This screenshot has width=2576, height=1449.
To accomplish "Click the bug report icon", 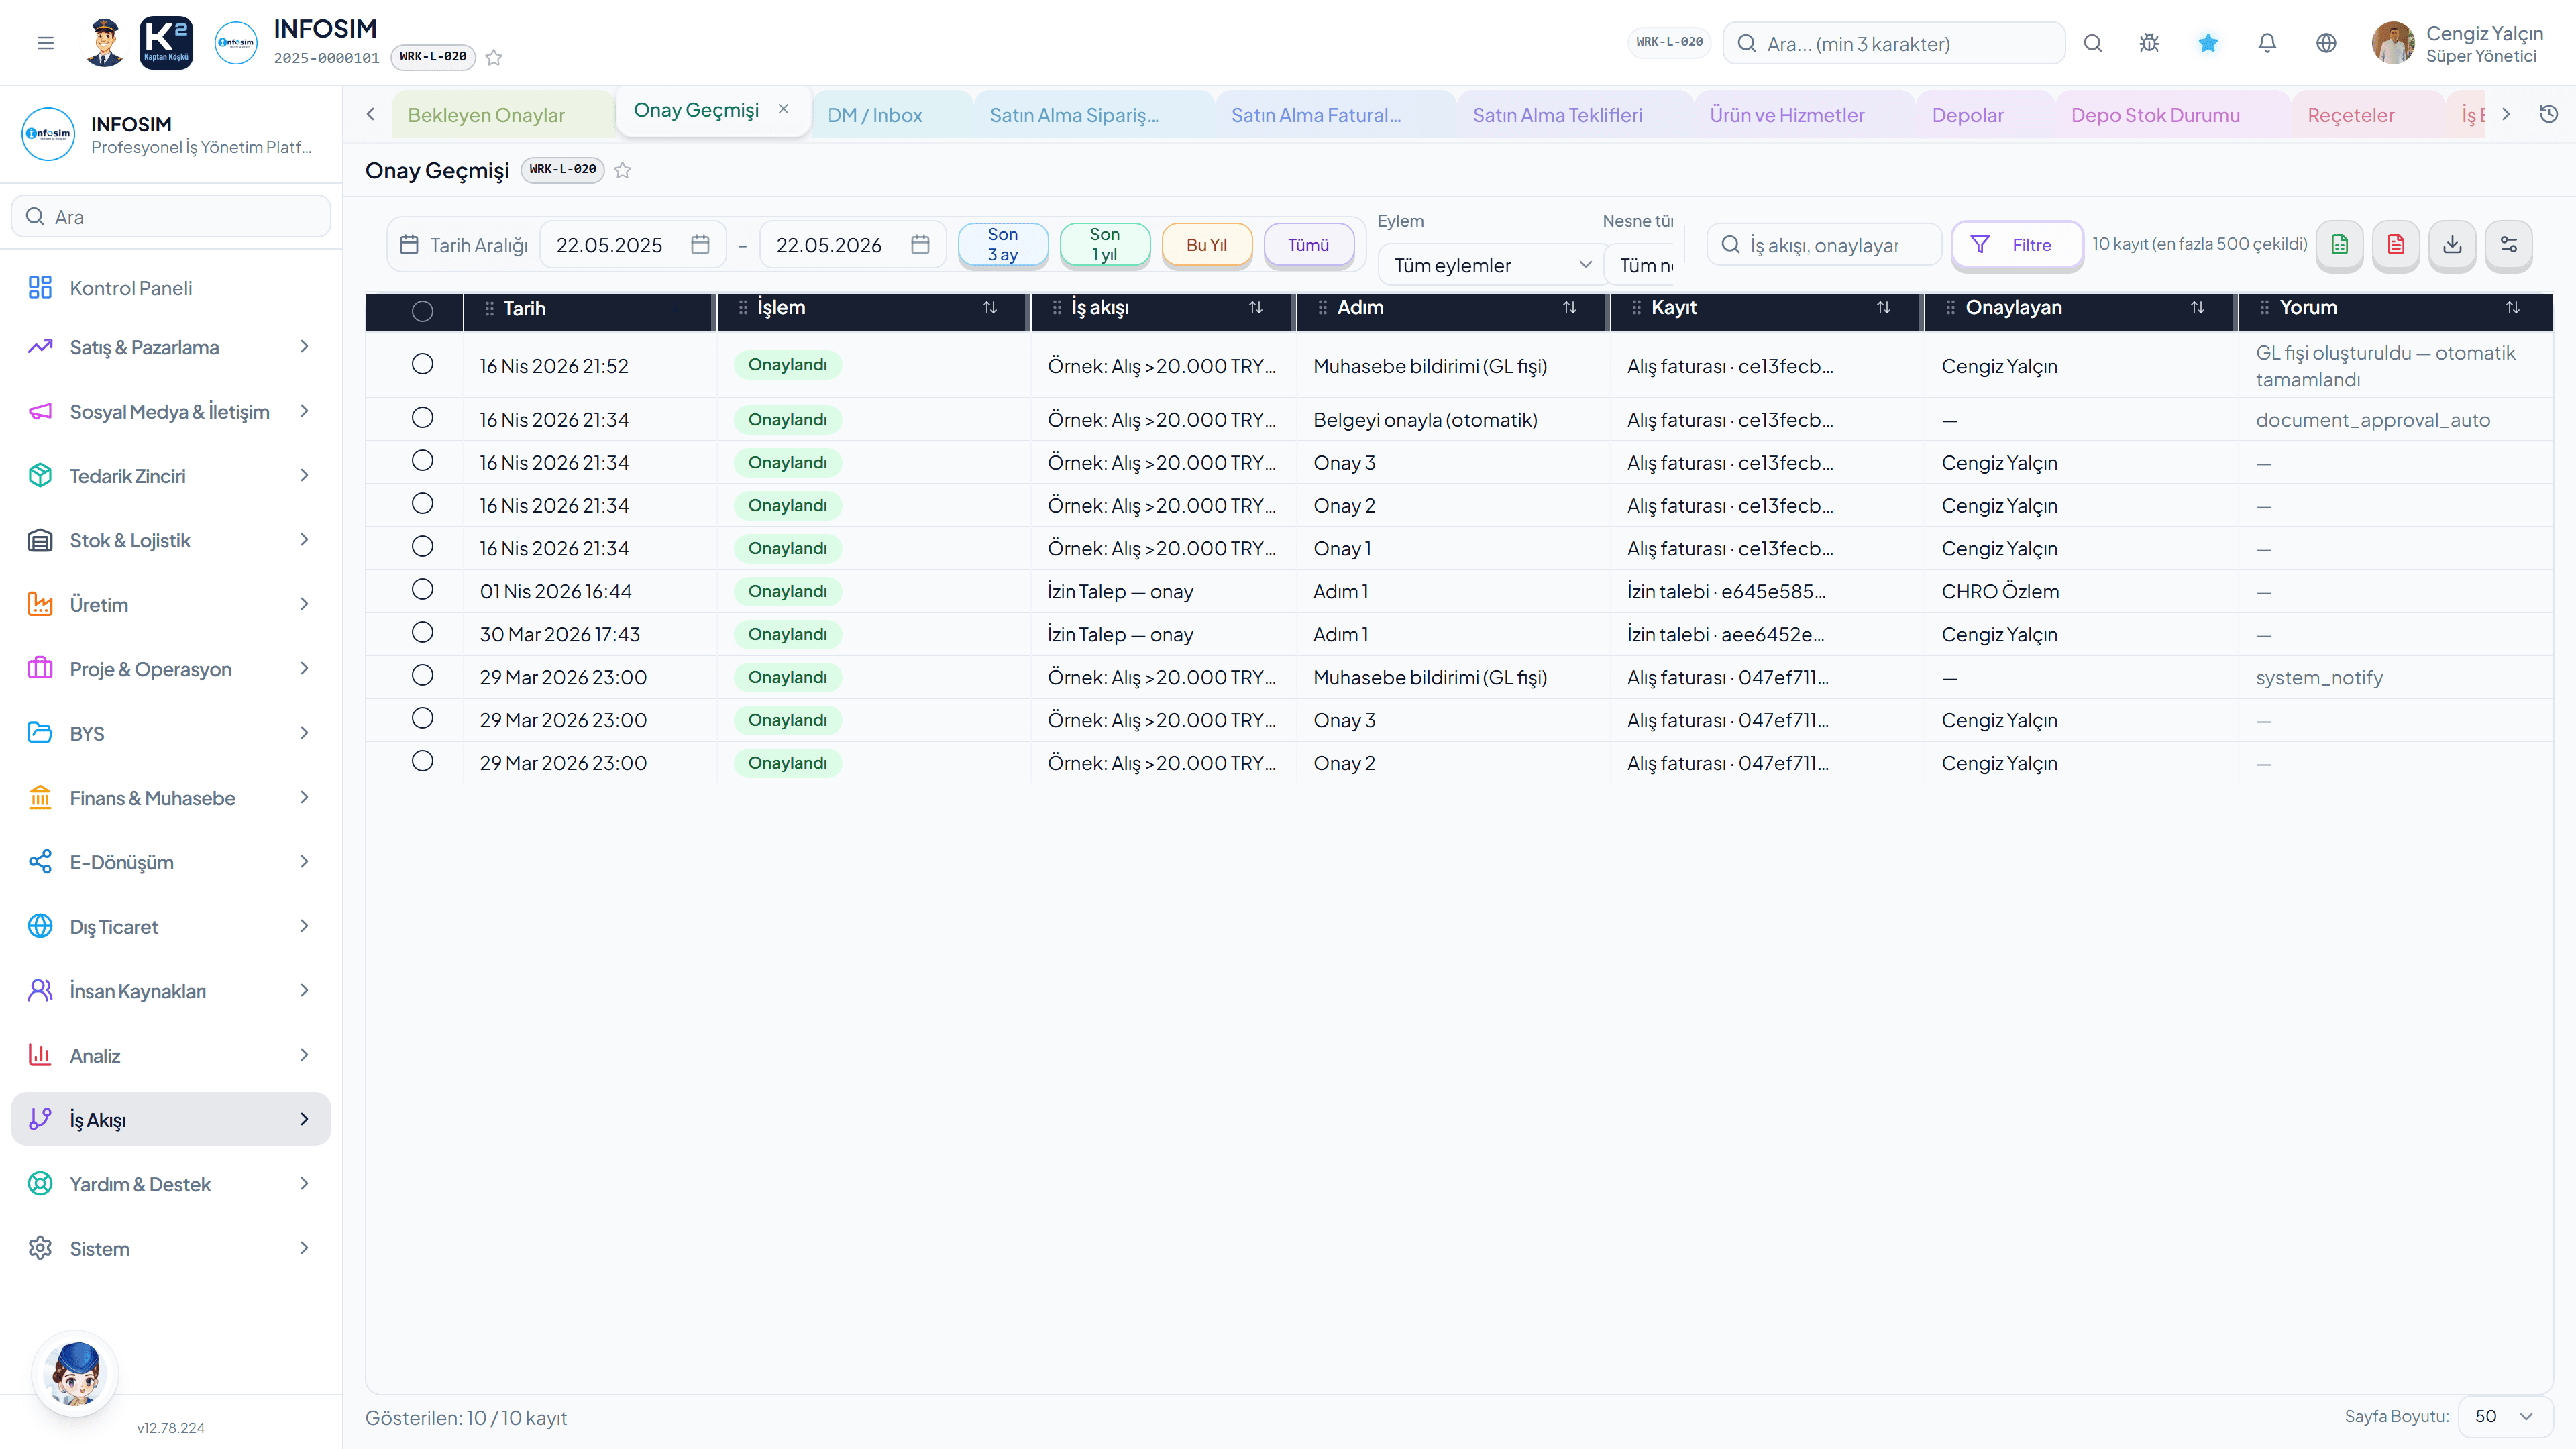I will (x=2149, y=43).
